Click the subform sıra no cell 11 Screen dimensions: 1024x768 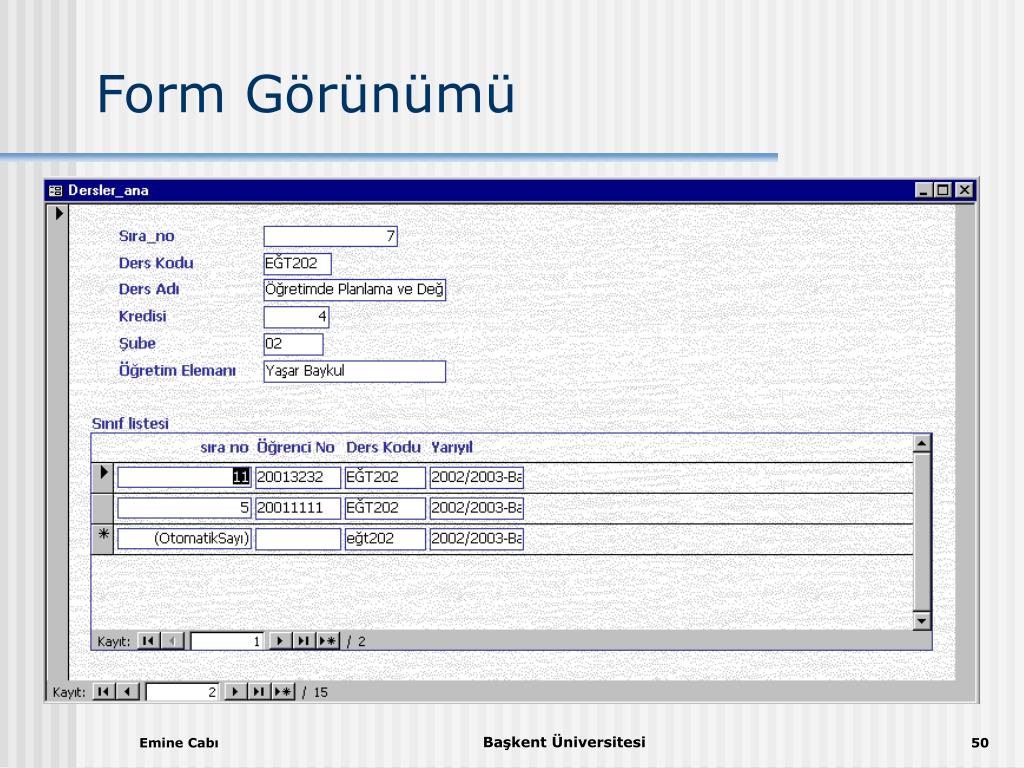click(x=184, y=477)
